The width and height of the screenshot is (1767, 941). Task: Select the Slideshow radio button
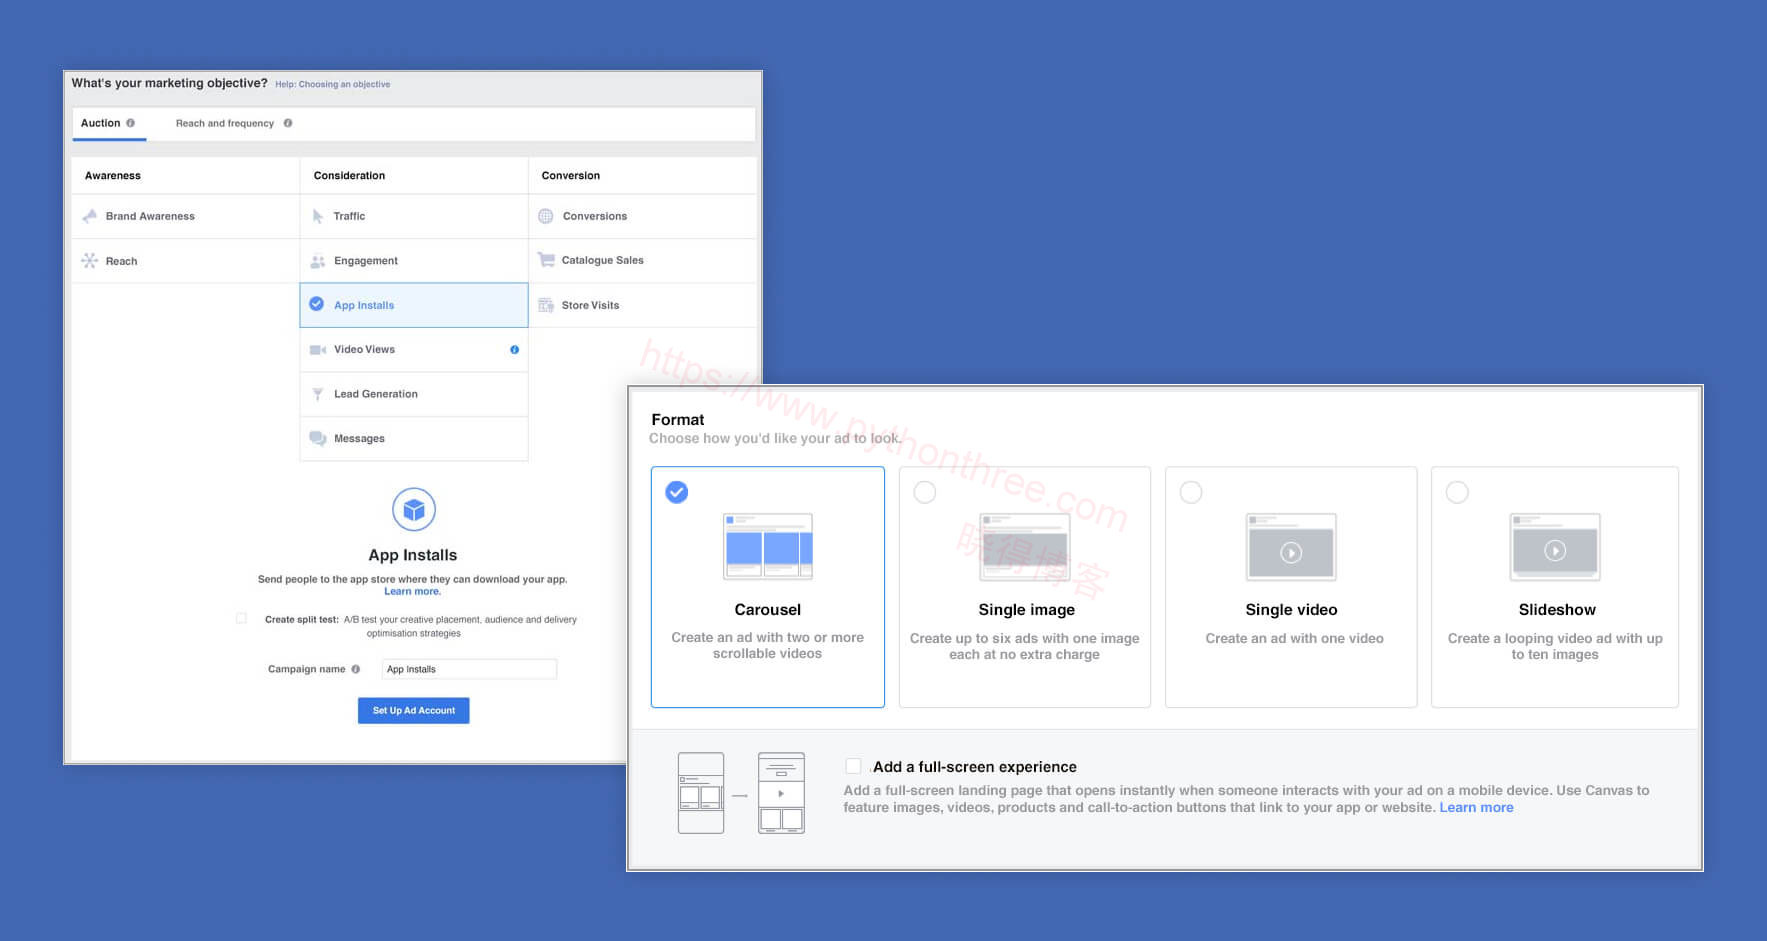(1457, 492)
